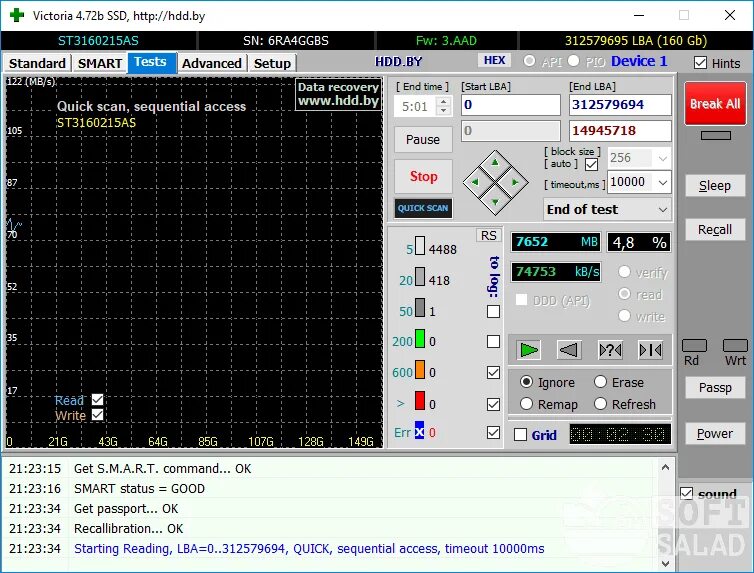Toggle the Read graph checkbox
Image resolution: width=754 pixels, height=573 pixels.
point(98,399)
